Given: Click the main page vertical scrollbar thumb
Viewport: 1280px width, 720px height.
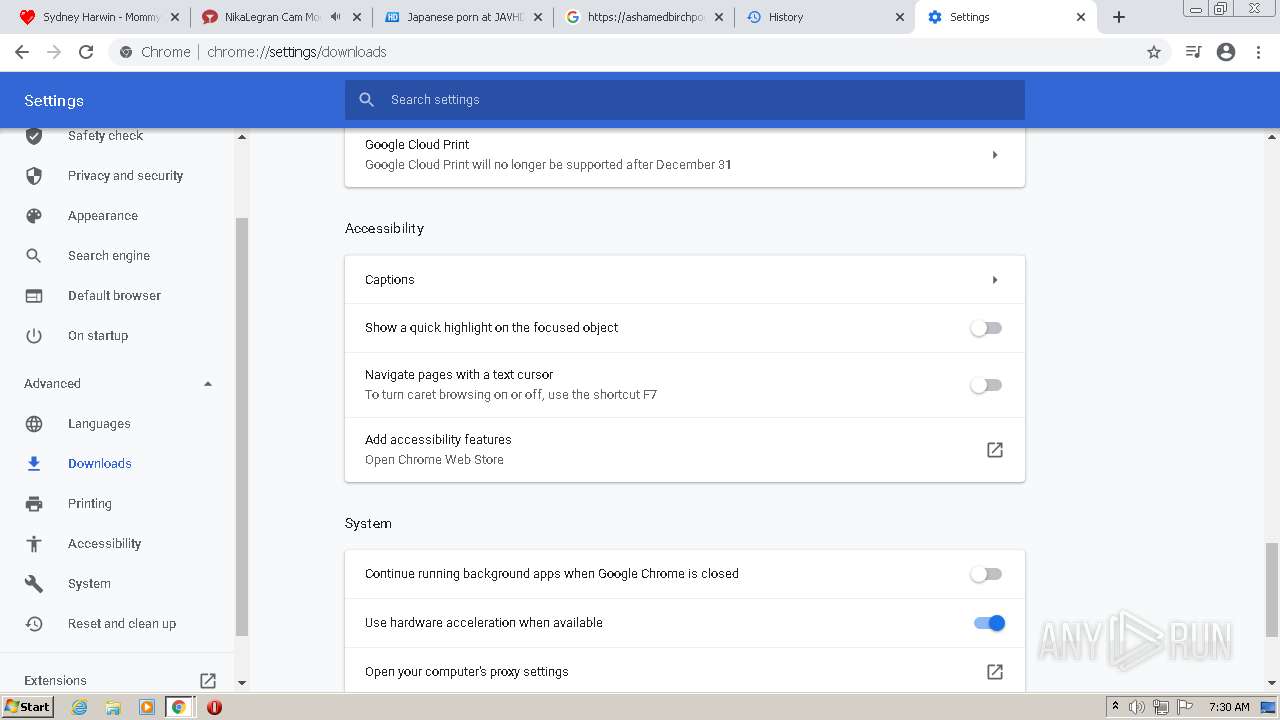Looking at the screenshot, I should [1272, 590].
